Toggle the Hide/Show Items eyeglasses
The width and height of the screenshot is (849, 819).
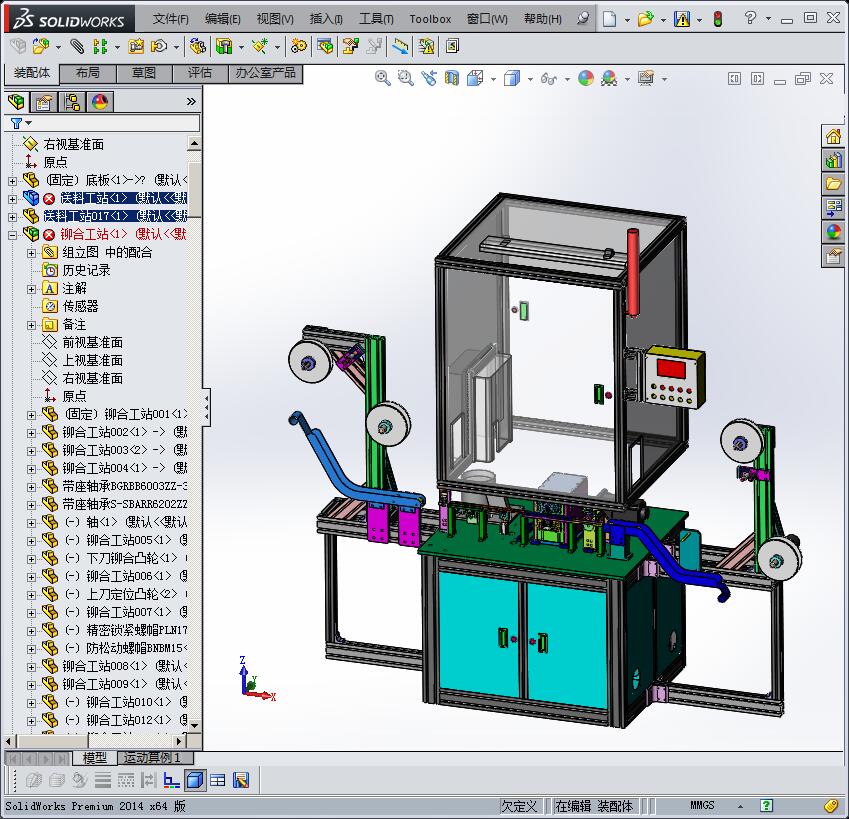click(x=548, y=78)
